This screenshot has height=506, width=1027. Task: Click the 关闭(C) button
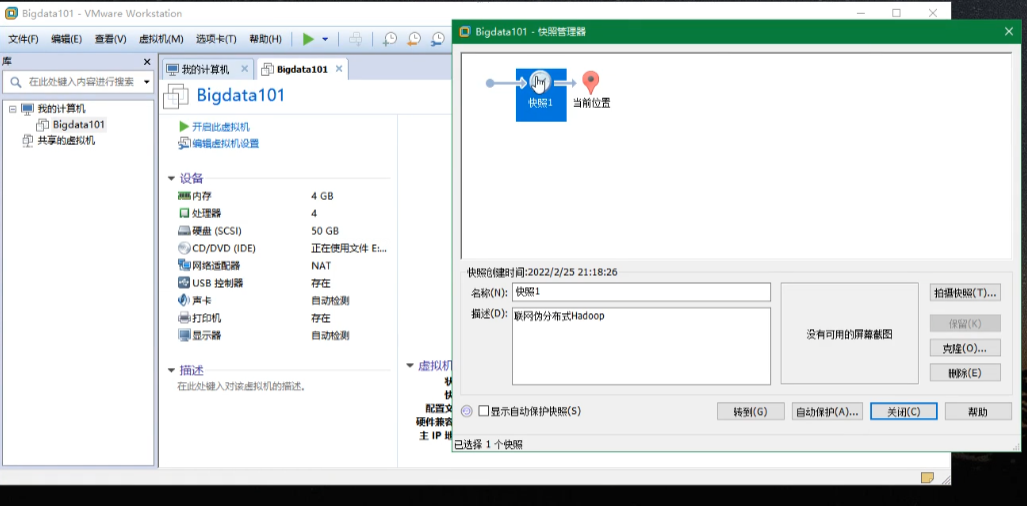904,411
